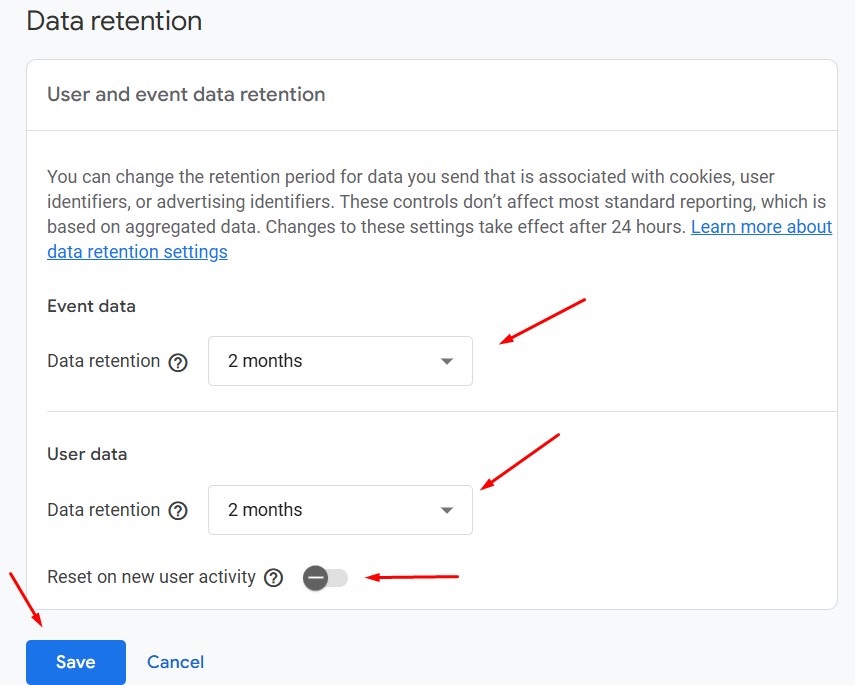
Task: Click the toggle switch knob
Action: pyautogui.click(x=315, y=577)
